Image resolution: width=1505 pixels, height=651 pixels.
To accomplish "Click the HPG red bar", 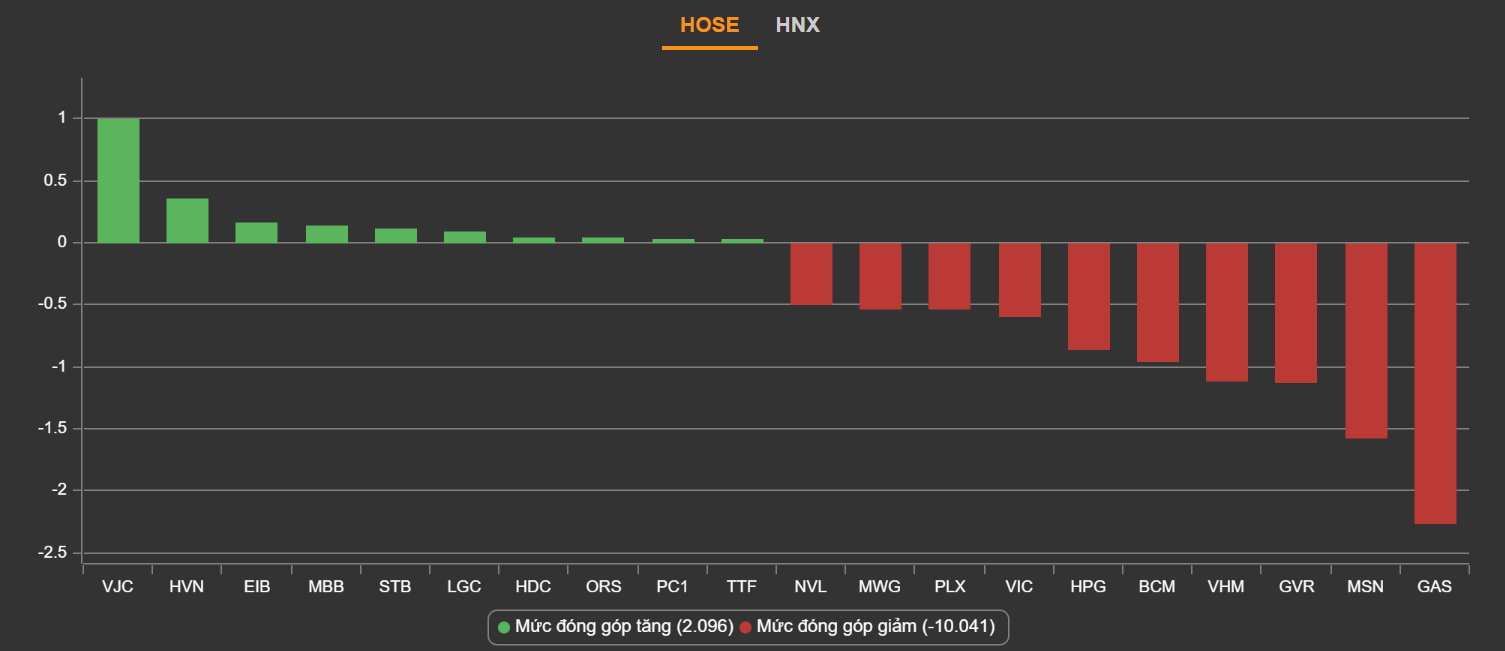I will click(x=1088, y=296).
